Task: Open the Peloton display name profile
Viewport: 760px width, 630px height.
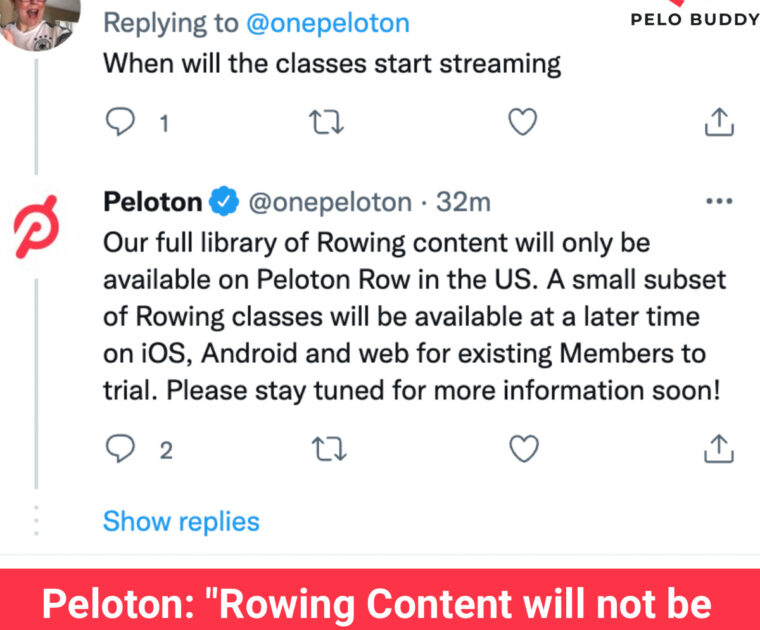Action: coord(152,203)
